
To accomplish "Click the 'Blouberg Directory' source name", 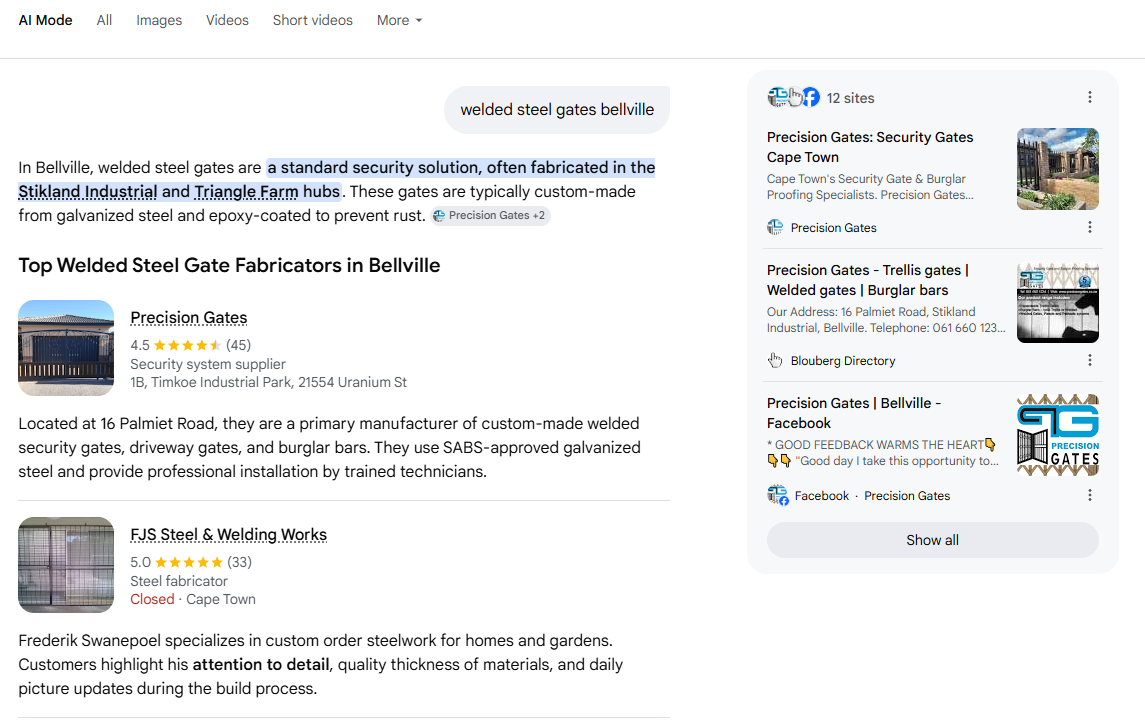I will click(843, 361).
